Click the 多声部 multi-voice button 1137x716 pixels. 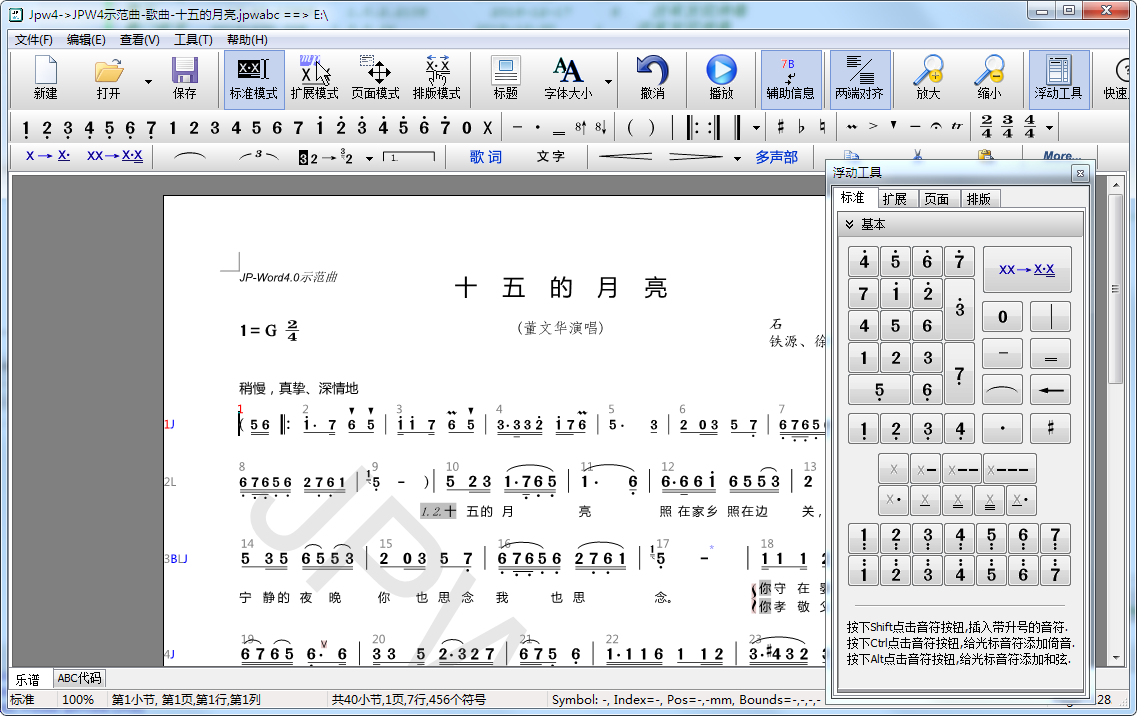tap(776, 157)
